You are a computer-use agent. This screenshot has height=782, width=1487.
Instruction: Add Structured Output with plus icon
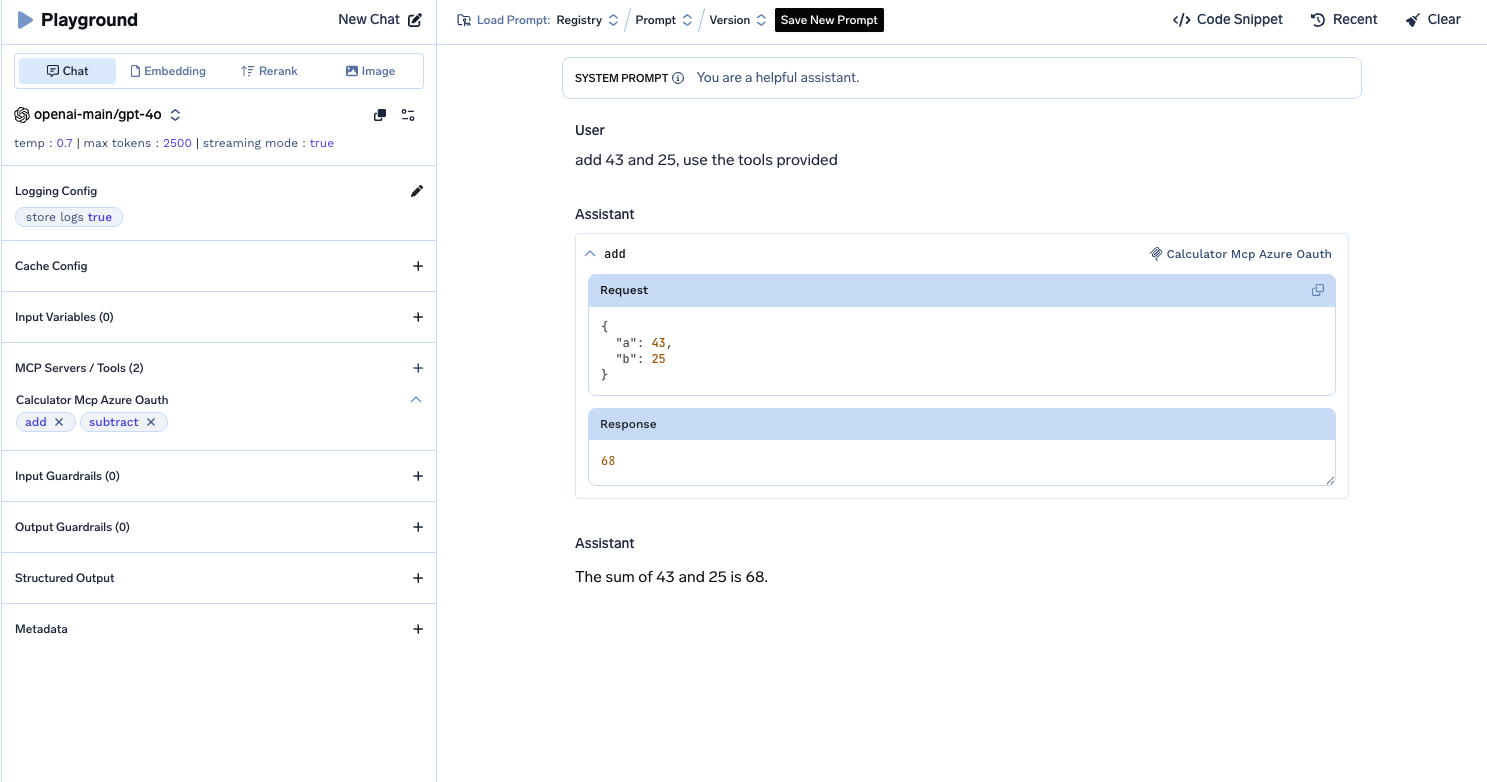pyautogui.click(x=418, y=578)
